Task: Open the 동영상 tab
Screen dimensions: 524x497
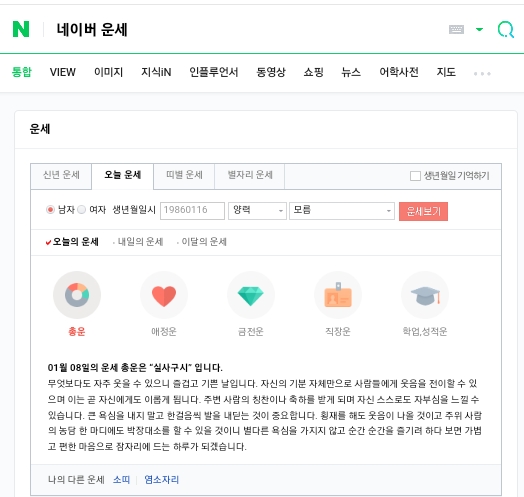Action: click(x=271, y=72)
